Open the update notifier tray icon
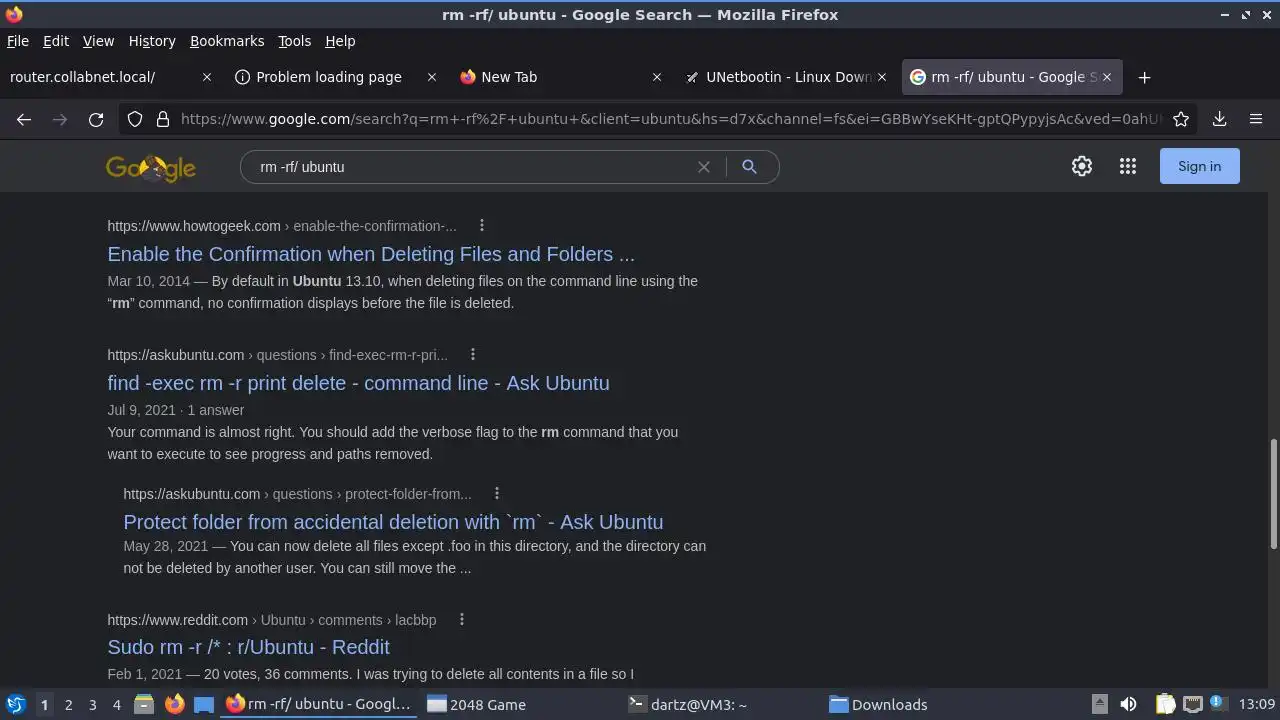The height and width of the screenshot is (720, 1280). [1217, 703]
